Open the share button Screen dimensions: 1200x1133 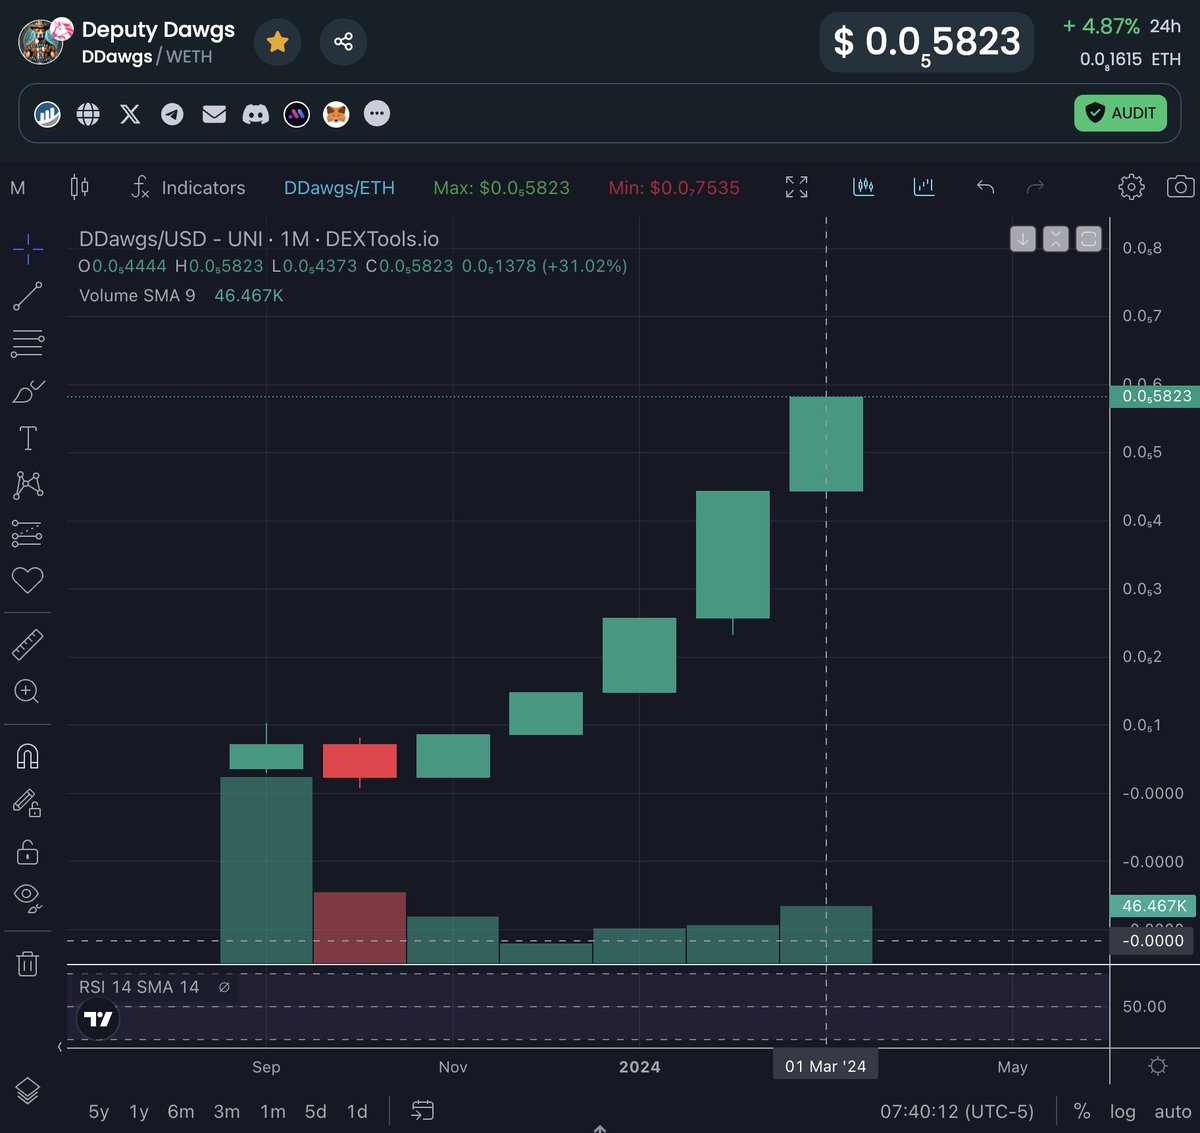point(343,42)
